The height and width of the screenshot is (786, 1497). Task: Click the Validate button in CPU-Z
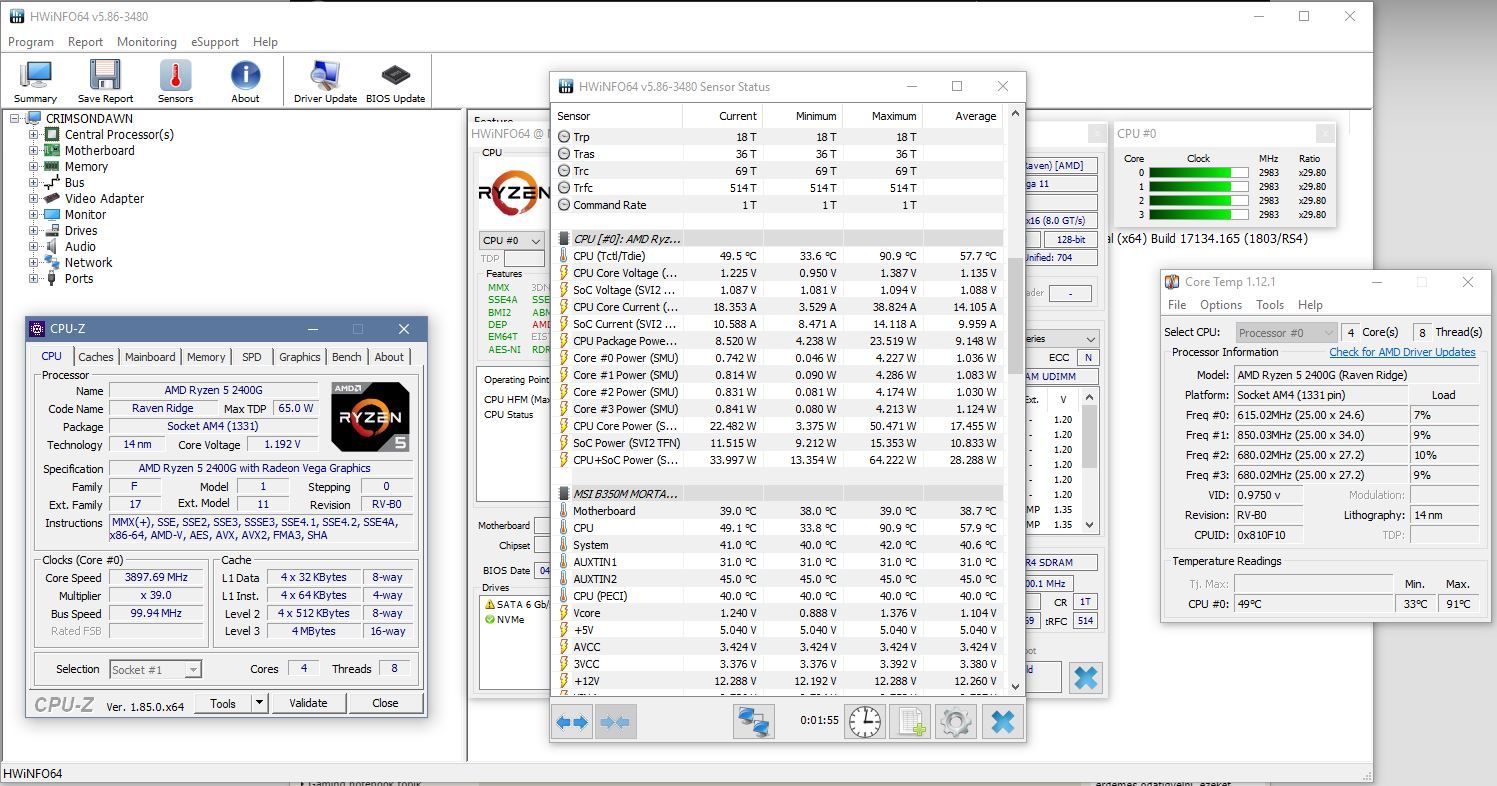[308, 703]
